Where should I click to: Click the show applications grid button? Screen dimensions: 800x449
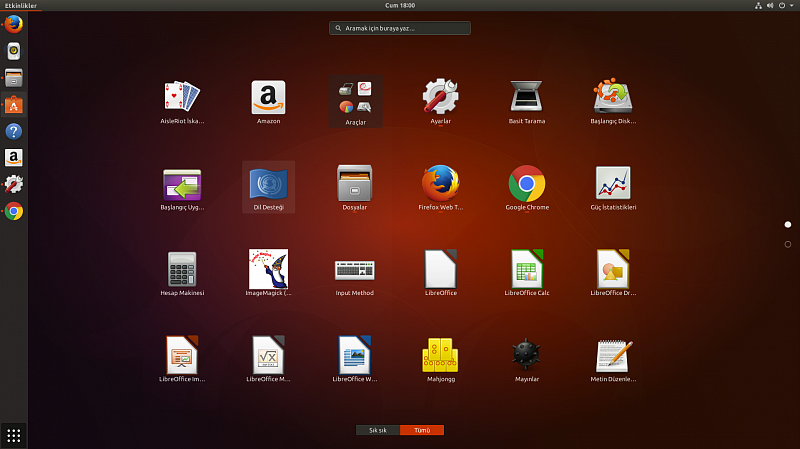(x=14, y=436)
